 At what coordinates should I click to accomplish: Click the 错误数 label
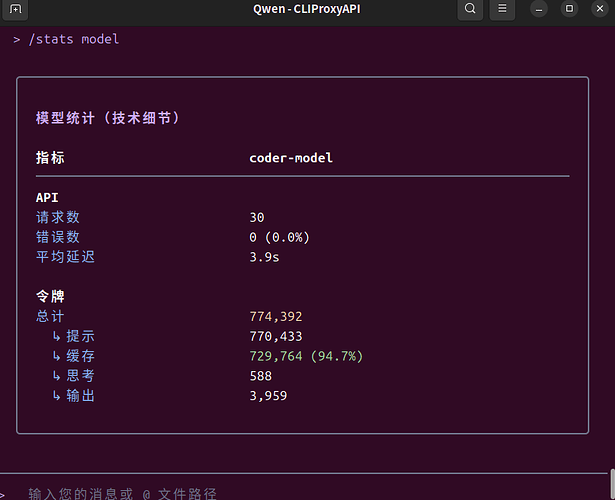point(58,237)
